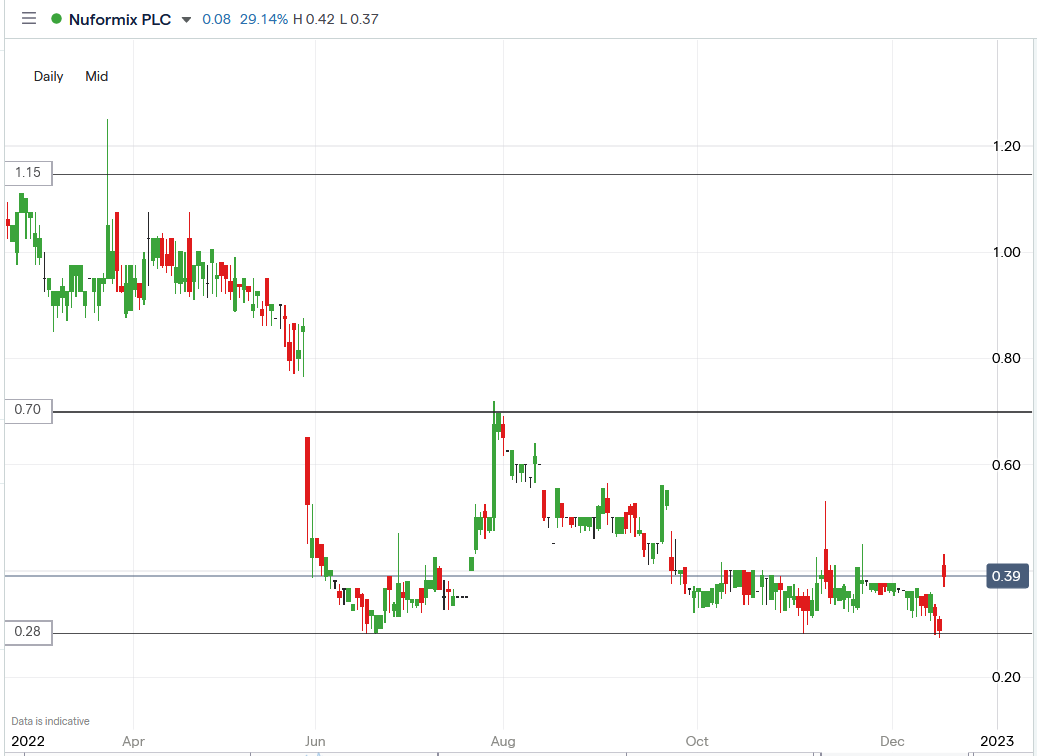
Task: Click the 0.80 price axis label
Action: coord(1007,358)
